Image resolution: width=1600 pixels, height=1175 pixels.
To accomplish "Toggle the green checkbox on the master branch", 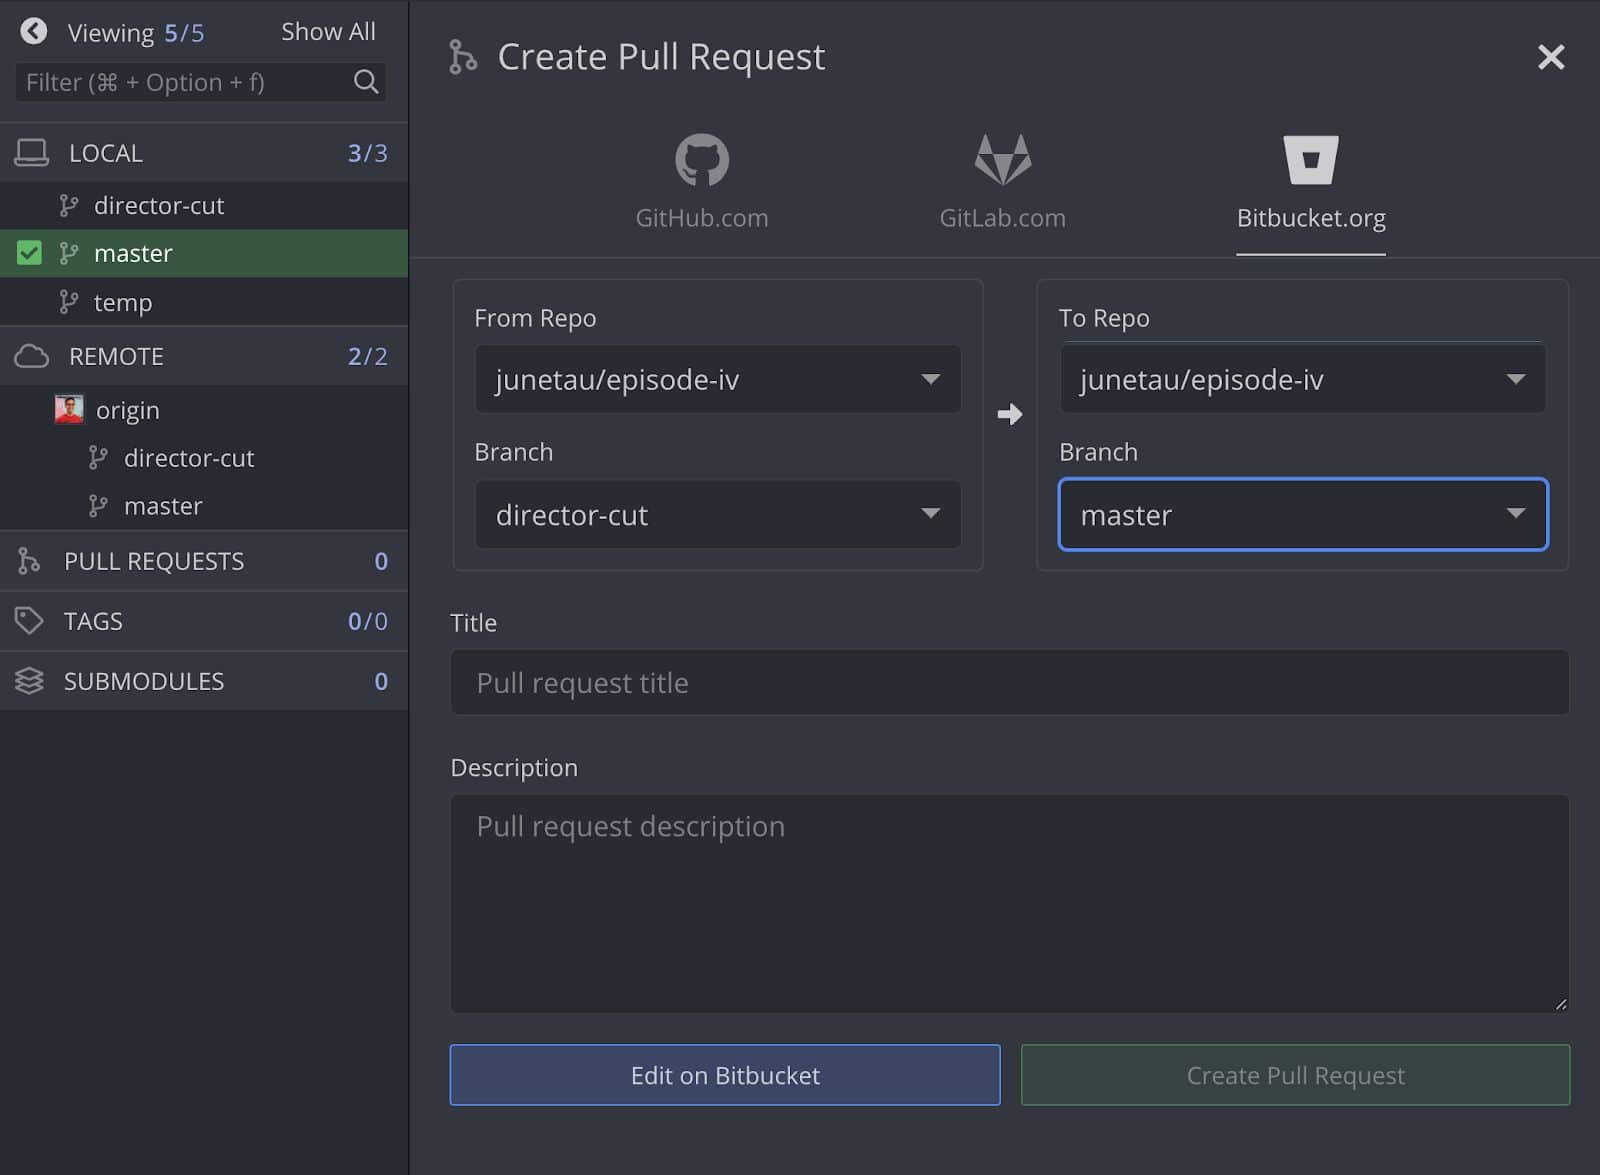I will tap(30, 252).
